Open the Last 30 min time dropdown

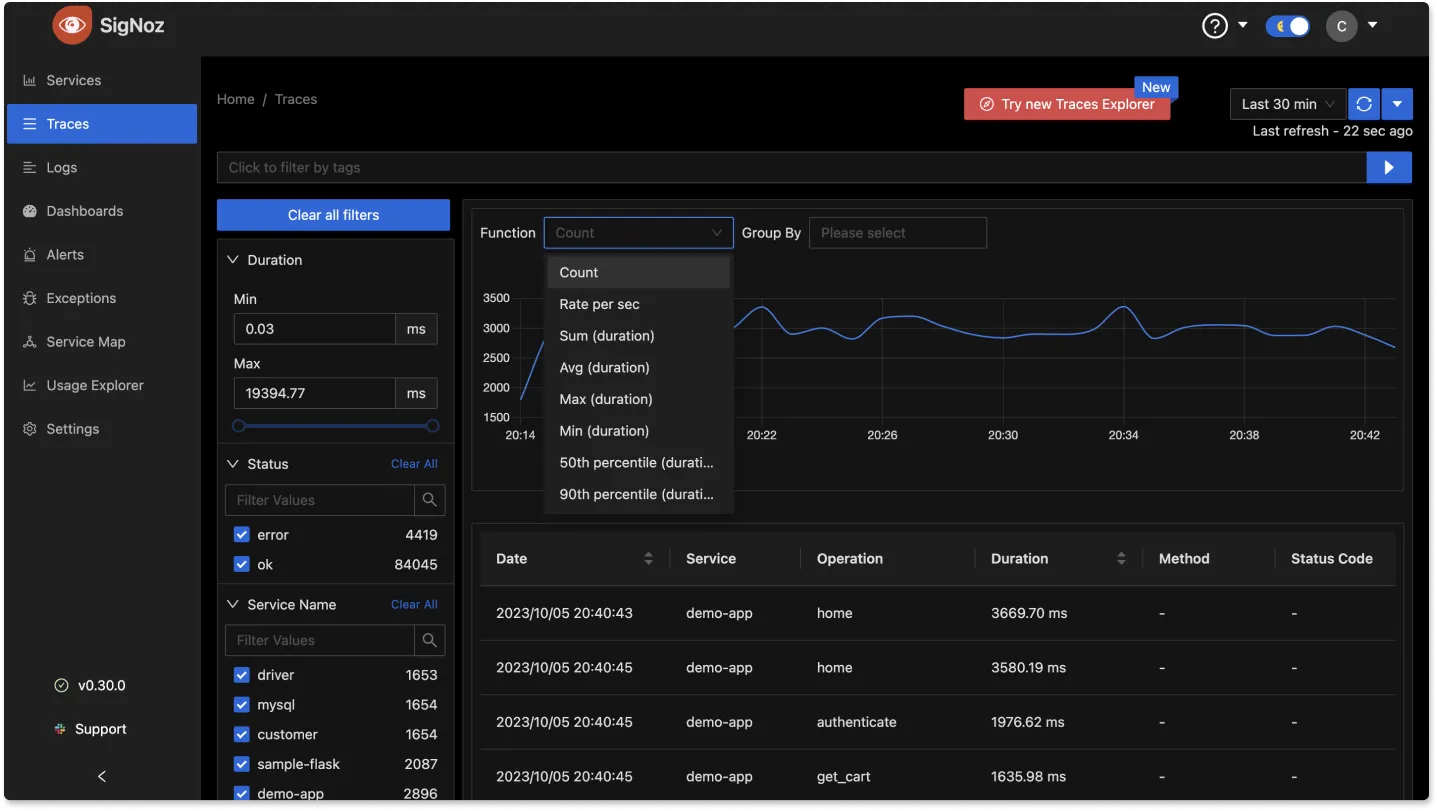(1288, 104)
